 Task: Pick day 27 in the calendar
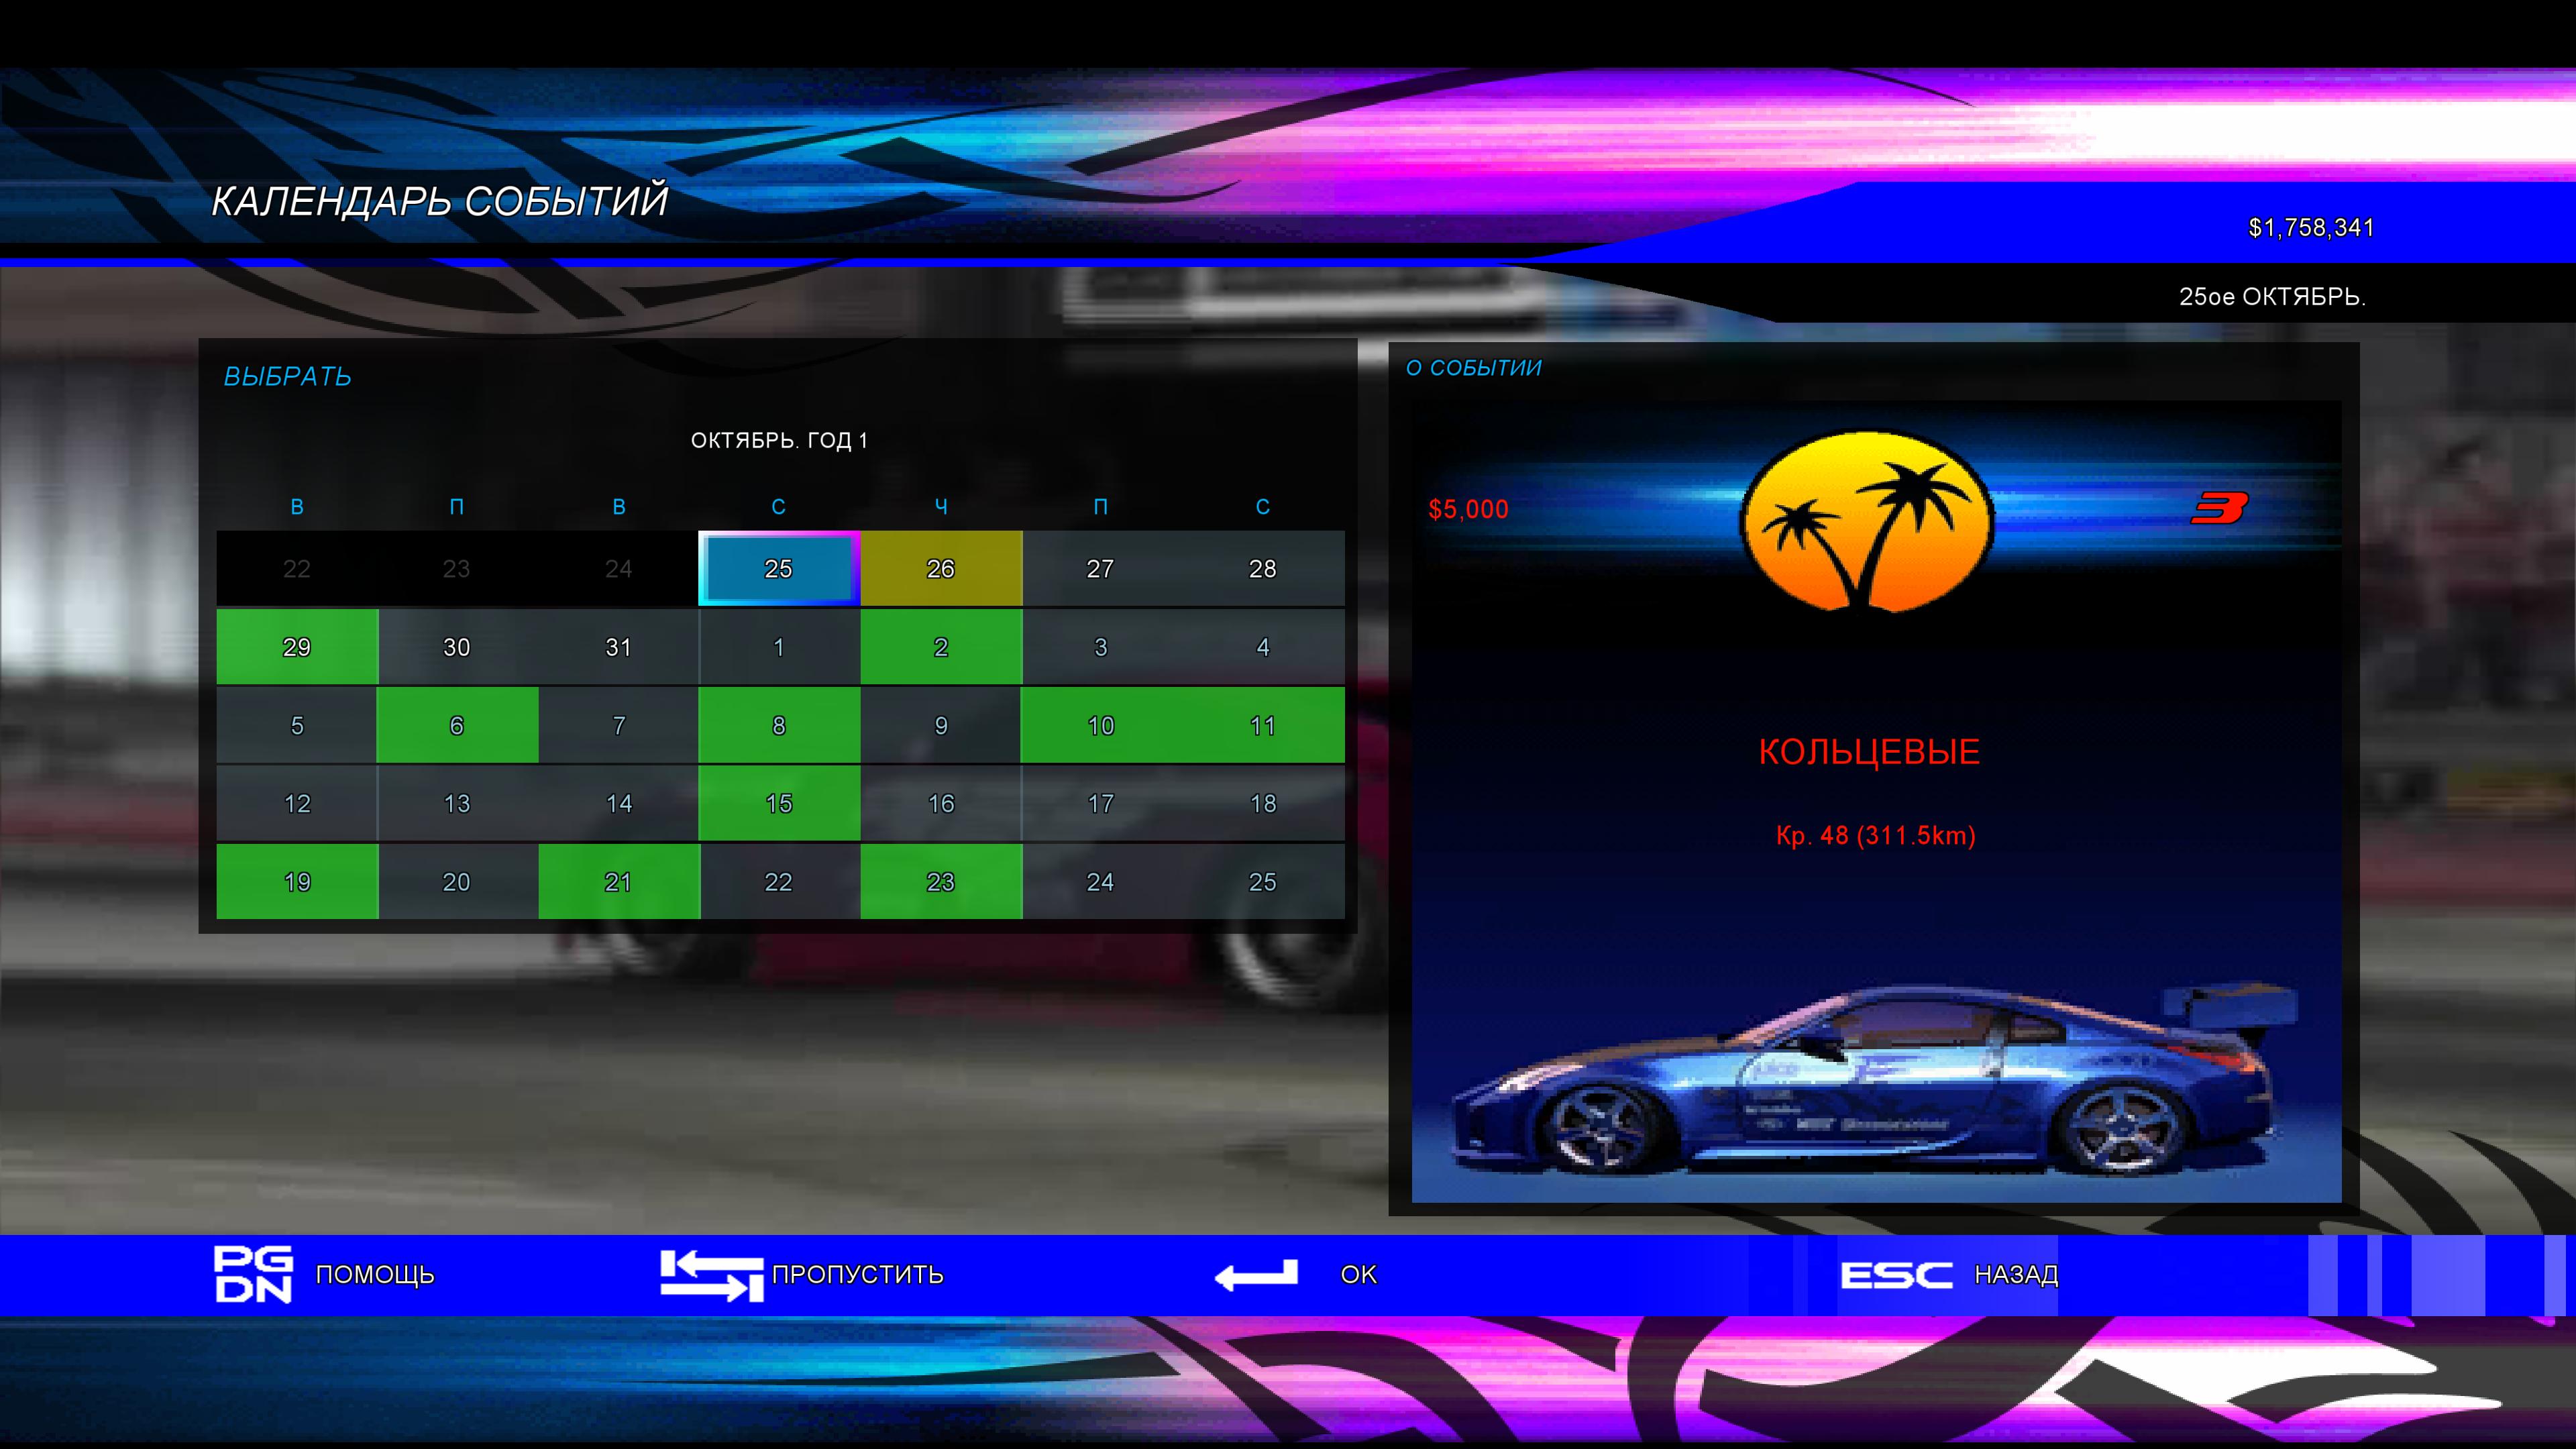tap(1101, 568)
